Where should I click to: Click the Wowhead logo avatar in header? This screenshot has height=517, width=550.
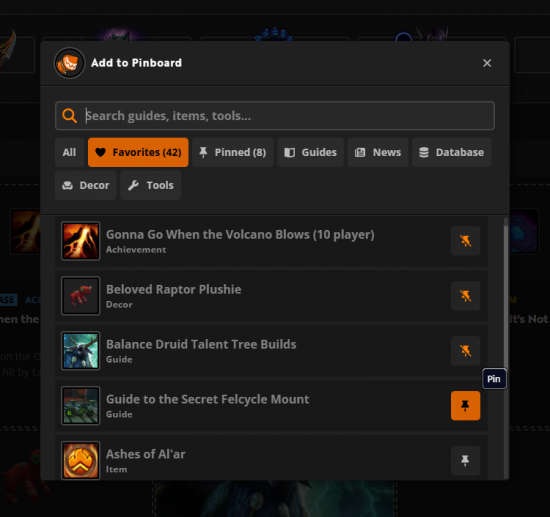[69, 63]
